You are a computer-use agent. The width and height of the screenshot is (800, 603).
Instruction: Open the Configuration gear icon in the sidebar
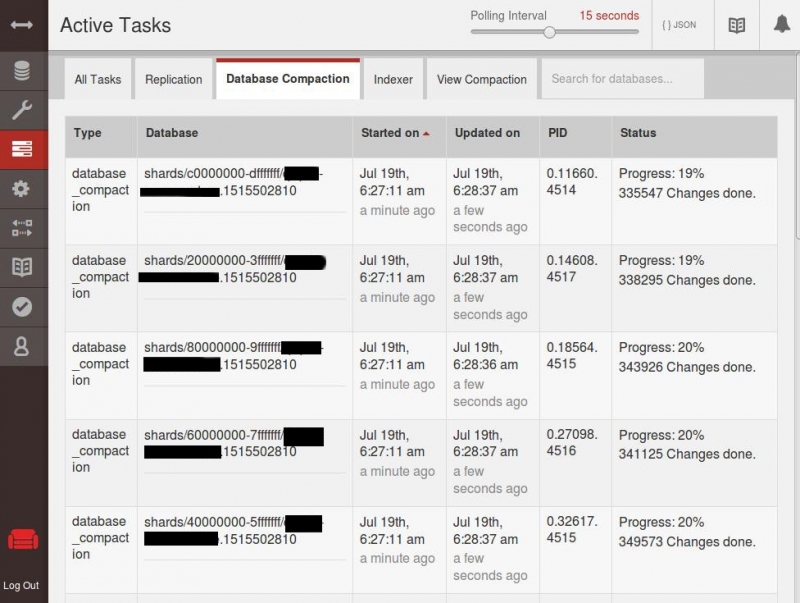pos(22,189)
